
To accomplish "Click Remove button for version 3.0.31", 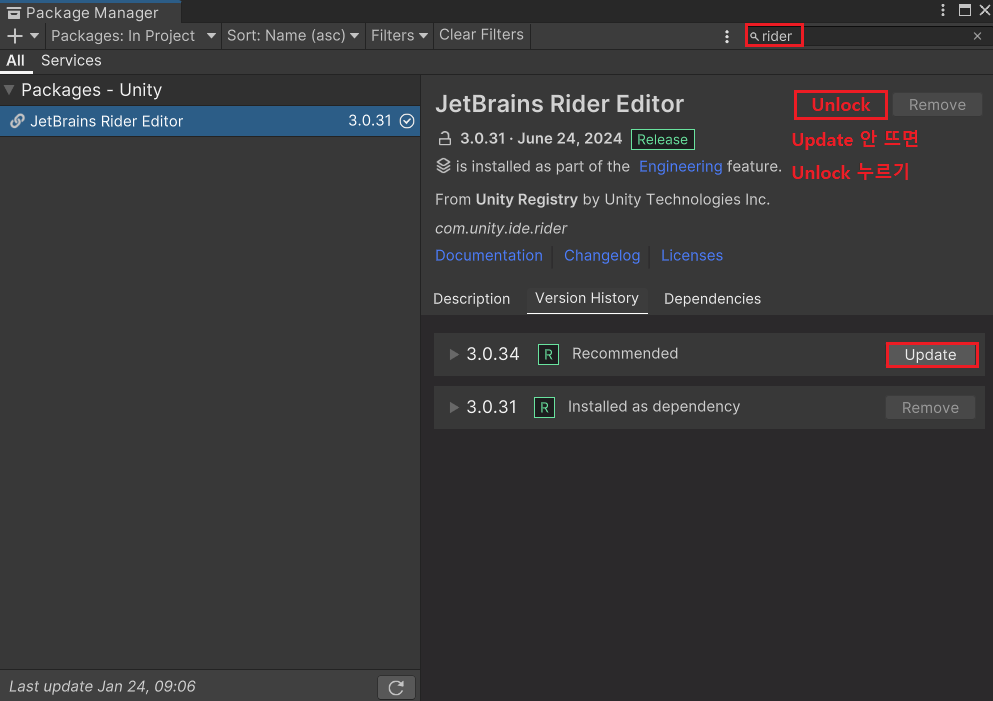I will 930,408.
